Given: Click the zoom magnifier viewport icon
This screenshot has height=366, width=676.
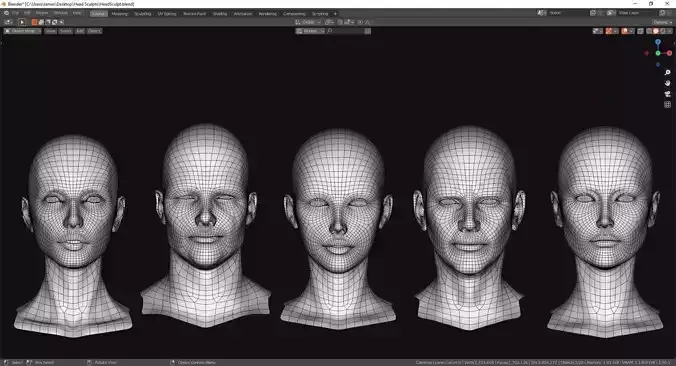Looking at the screenshot, I should tap(667, 72).
